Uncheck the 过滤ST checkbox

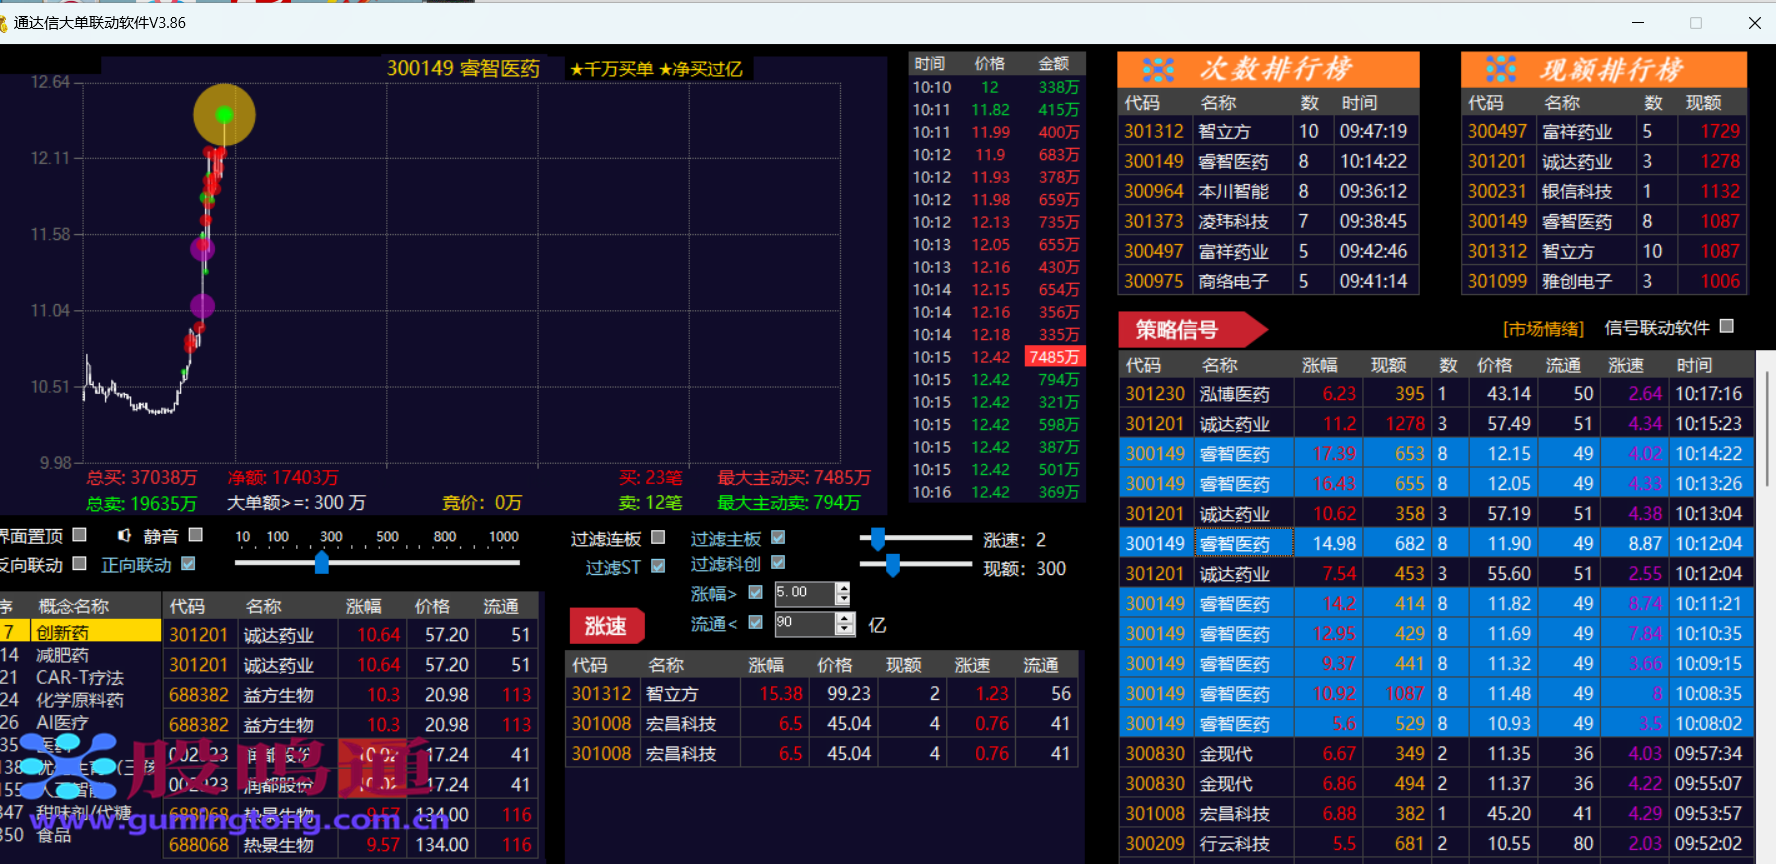(658, 566)
